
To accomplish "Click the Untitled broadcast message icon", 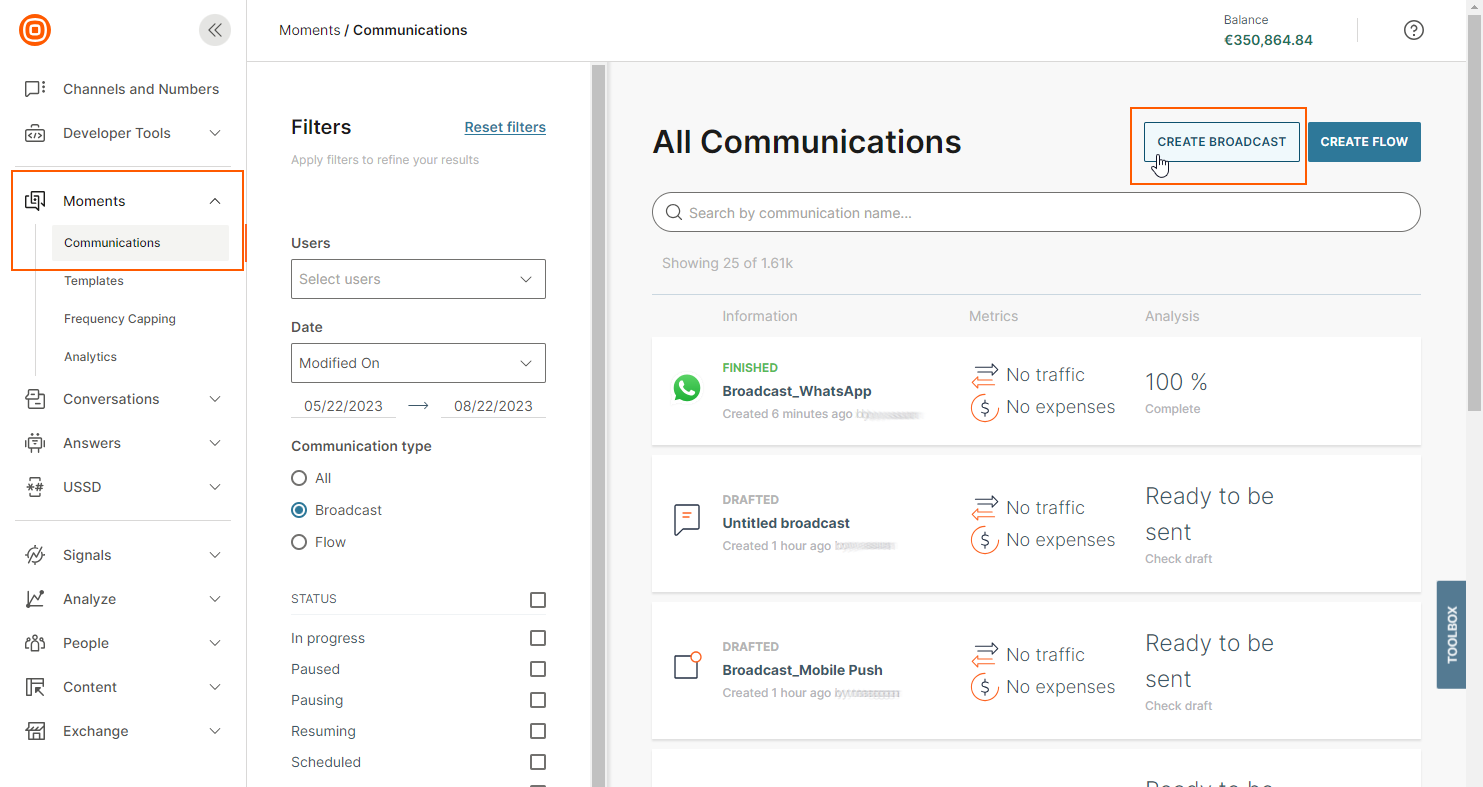I will [687, 520].
